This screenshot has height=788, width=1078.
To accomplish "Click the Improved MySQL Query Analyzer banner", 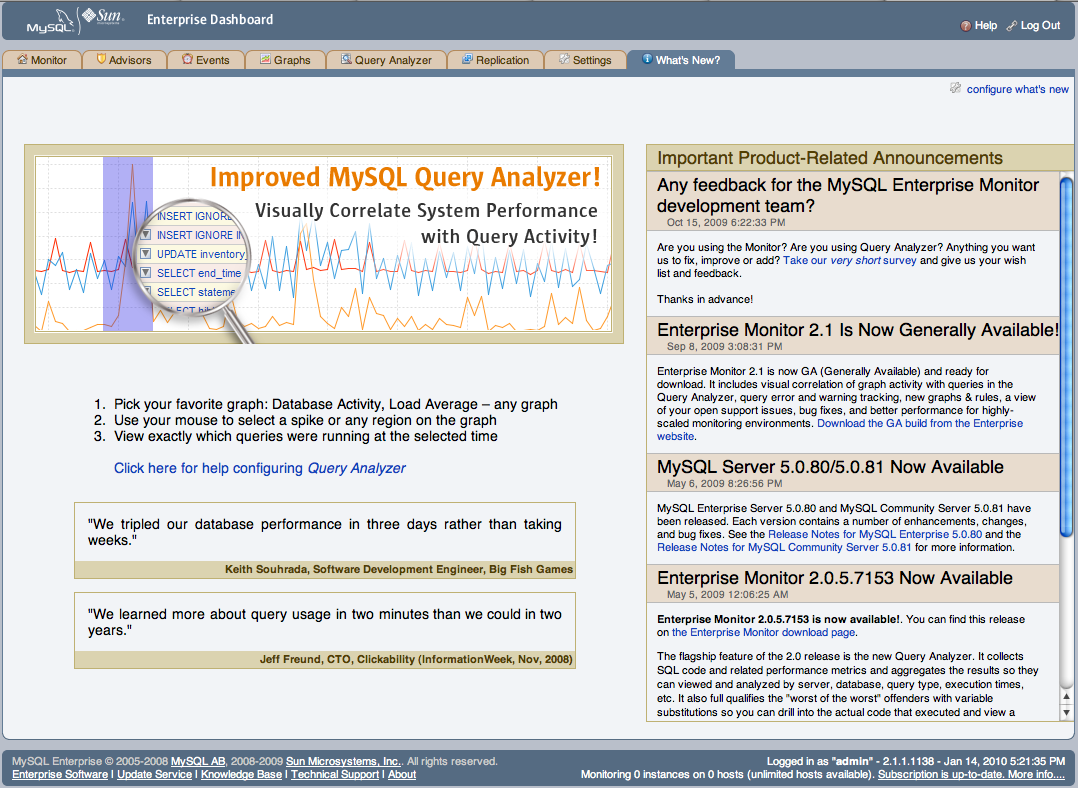I will [x=323, y=244].
